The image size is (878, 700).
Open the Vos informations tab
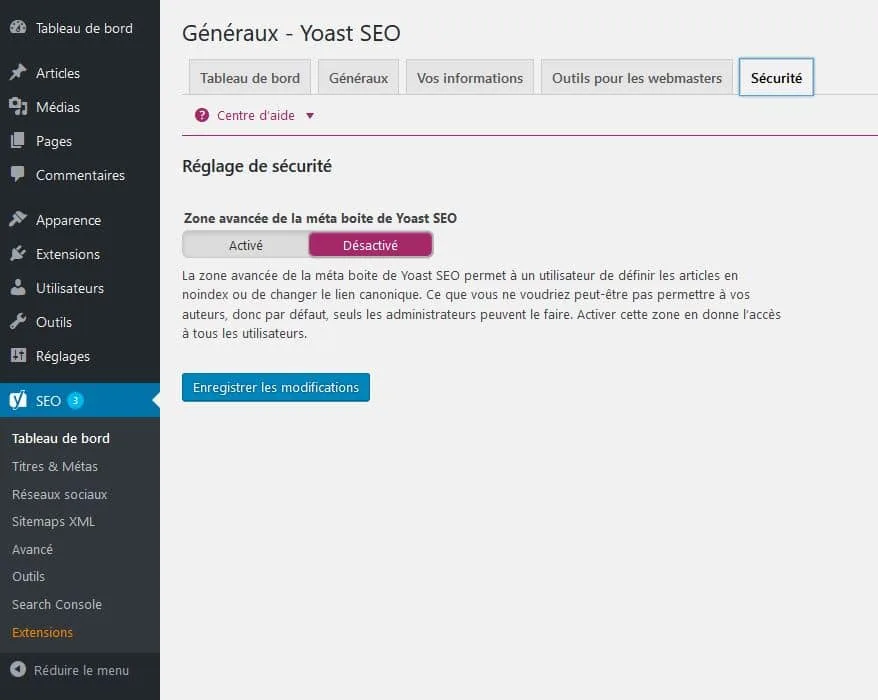tap(470, 78)
